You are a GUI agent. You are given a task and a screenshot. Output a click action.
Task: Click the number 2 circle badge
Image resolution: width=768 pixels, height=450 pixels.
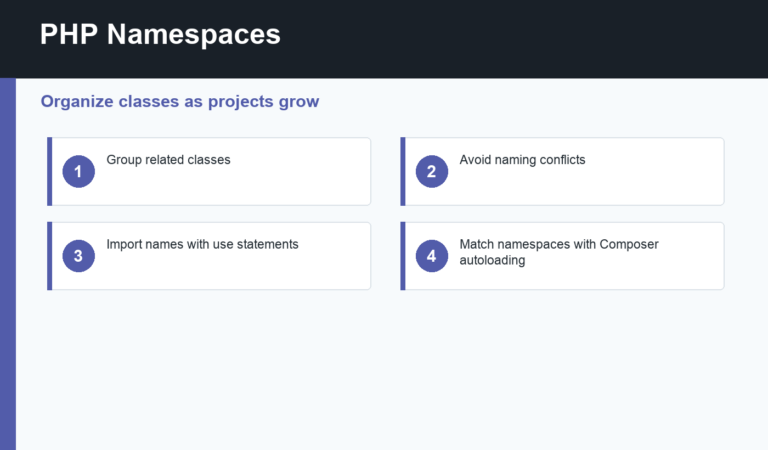tap(432, 171)
